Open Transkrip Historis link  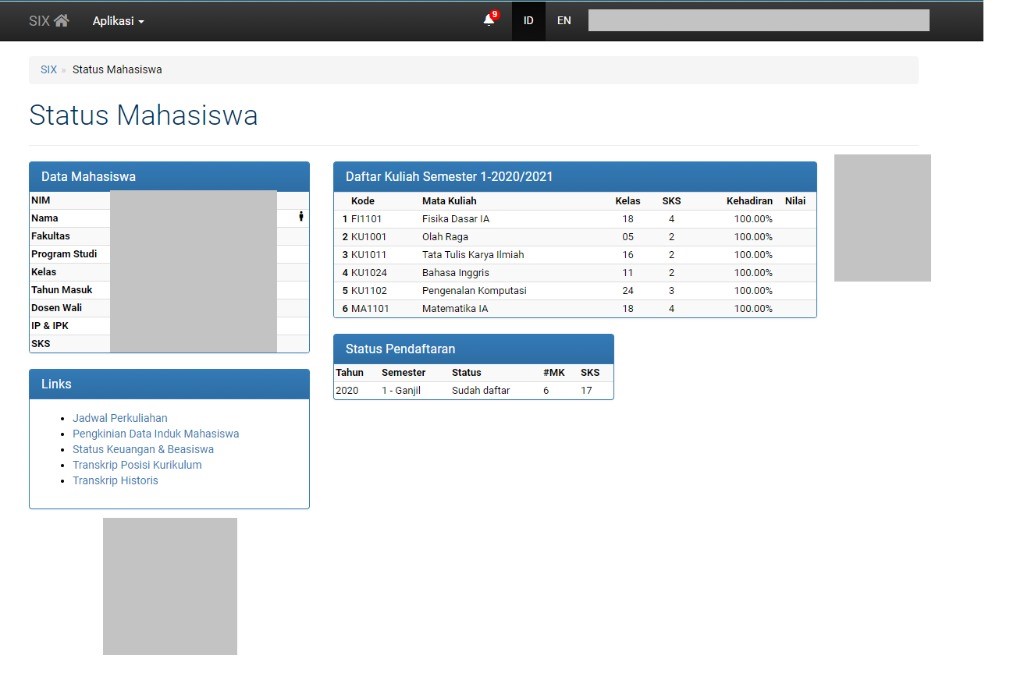[x=115, y=480]
